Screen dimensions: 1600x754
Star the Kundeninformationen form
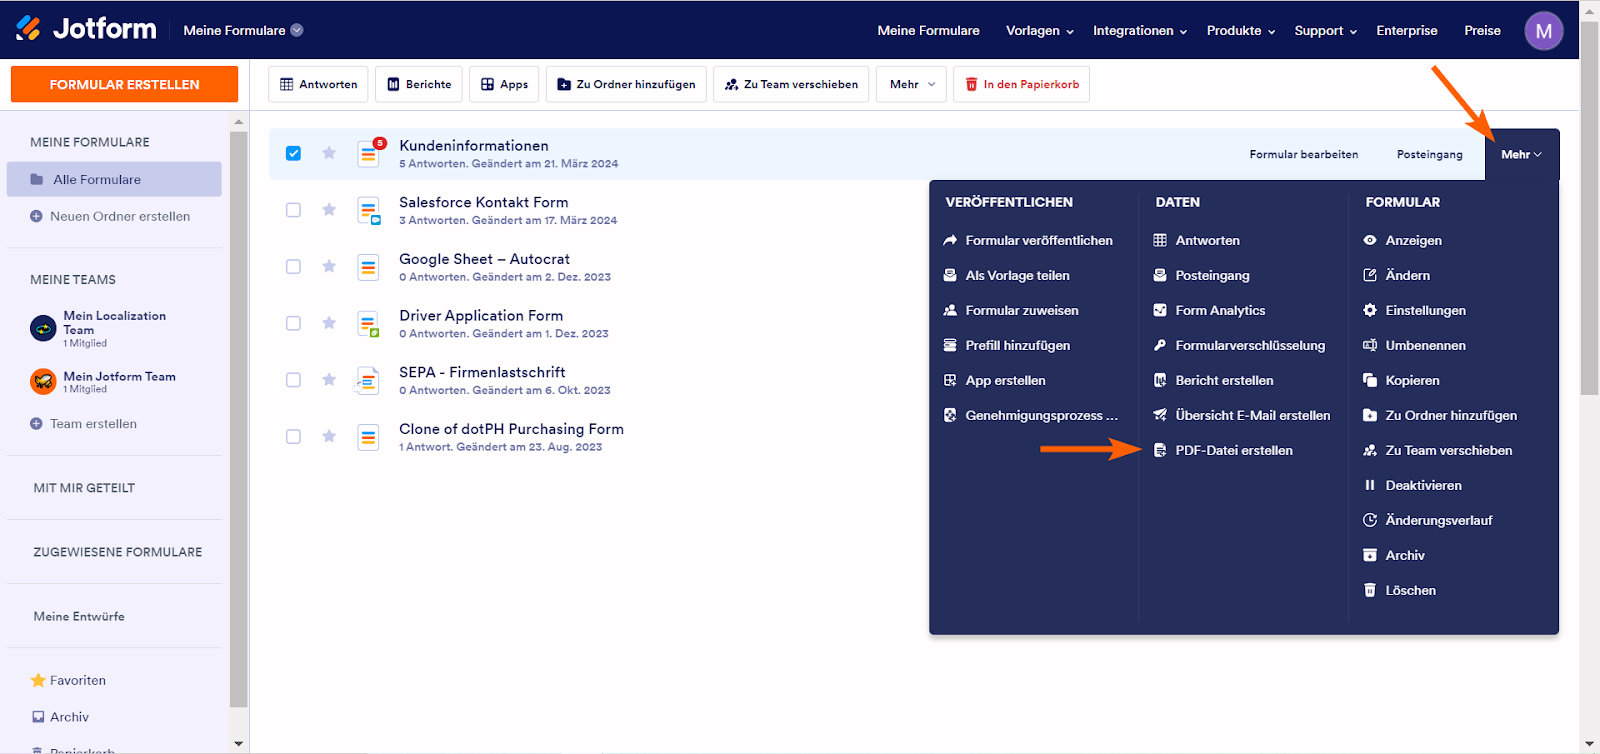[329, 153]
